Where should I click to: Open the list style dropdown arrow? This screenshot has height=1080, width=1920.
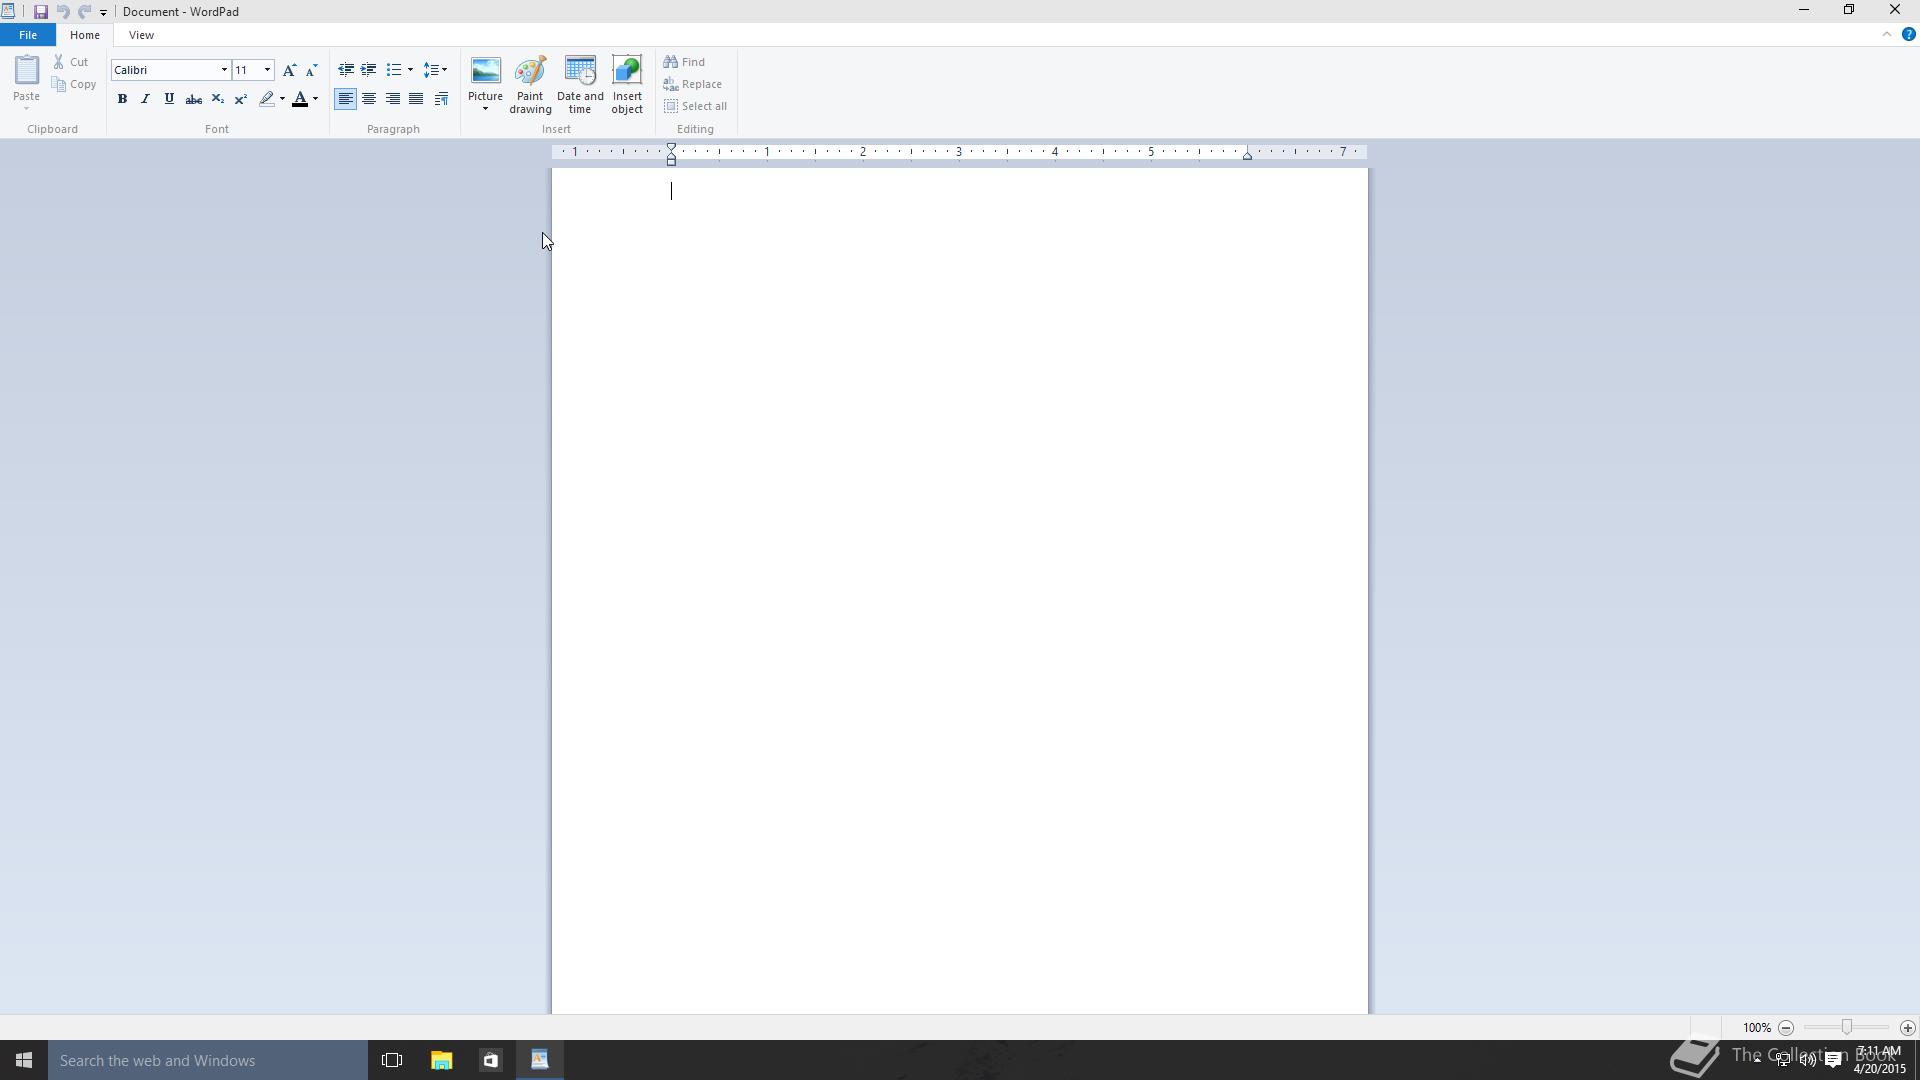(x=410, y=70)
